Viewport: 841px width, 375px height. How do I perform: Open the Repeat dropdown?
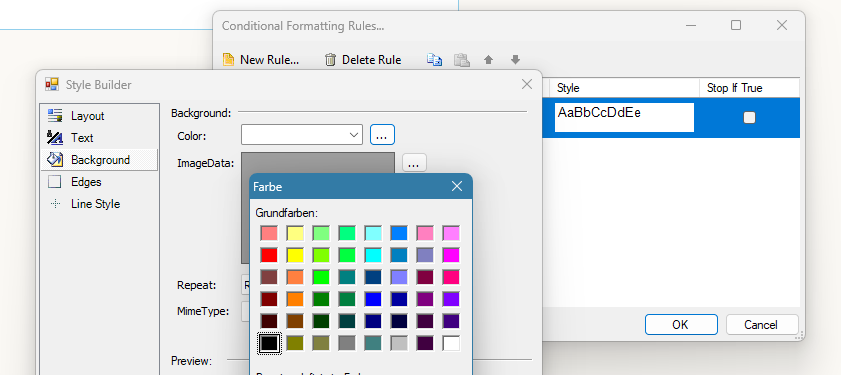click(x=246, y=285)
